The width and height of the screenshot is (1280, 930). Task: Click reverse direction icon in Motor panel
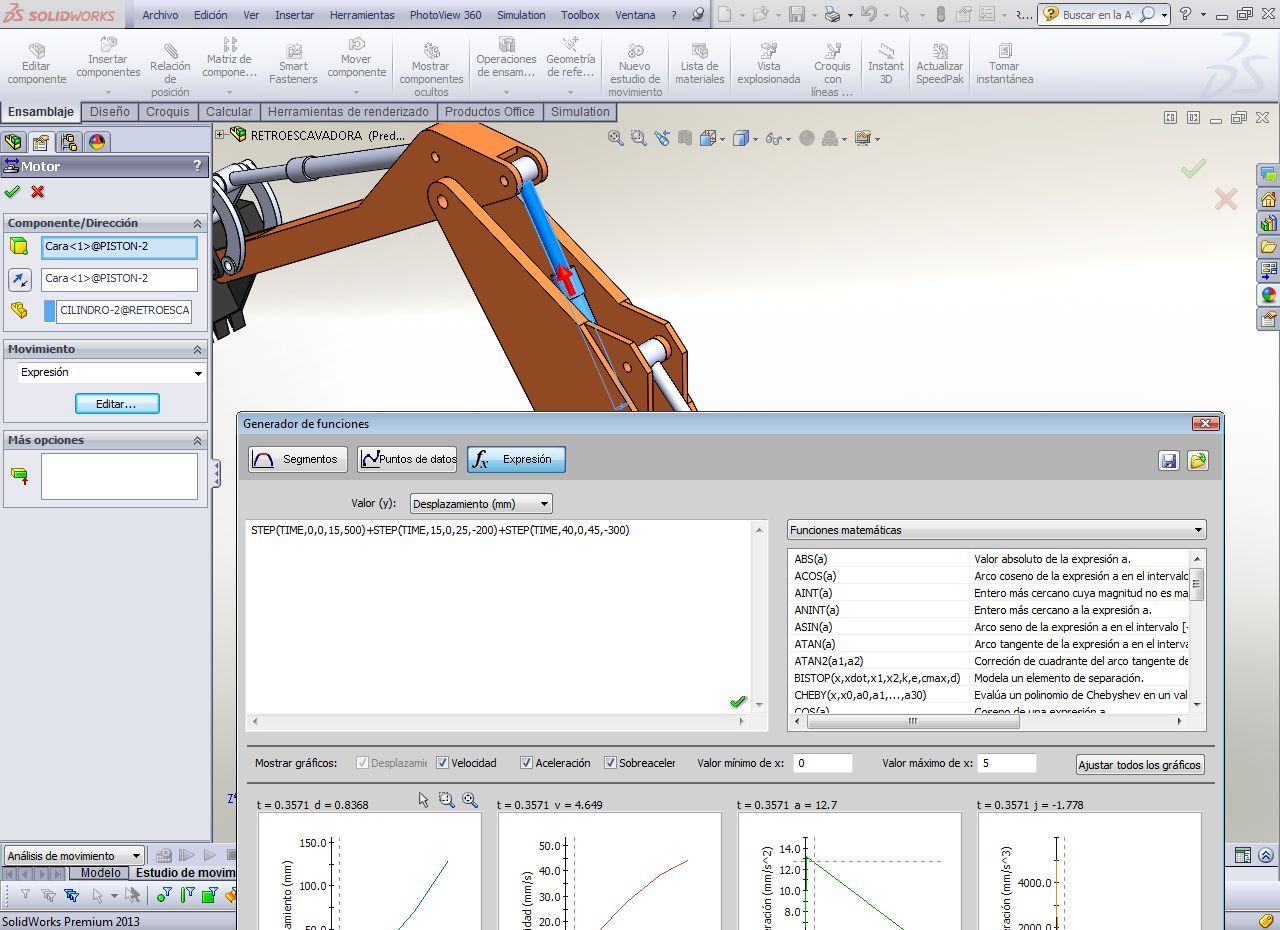pyautogui.click(x=19, y=279)
